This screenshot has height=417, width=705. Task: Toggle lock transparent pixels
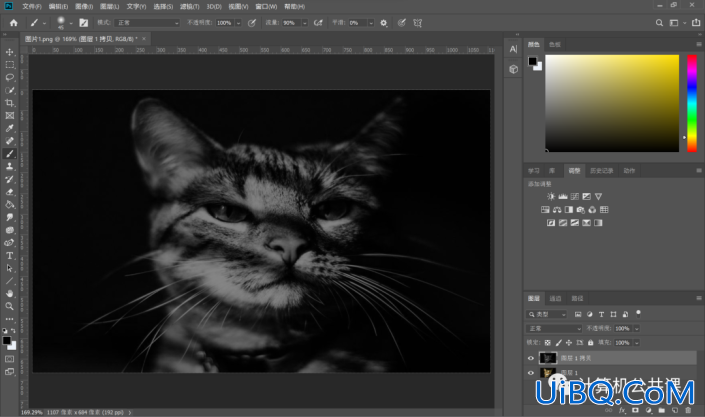point(548,343)
